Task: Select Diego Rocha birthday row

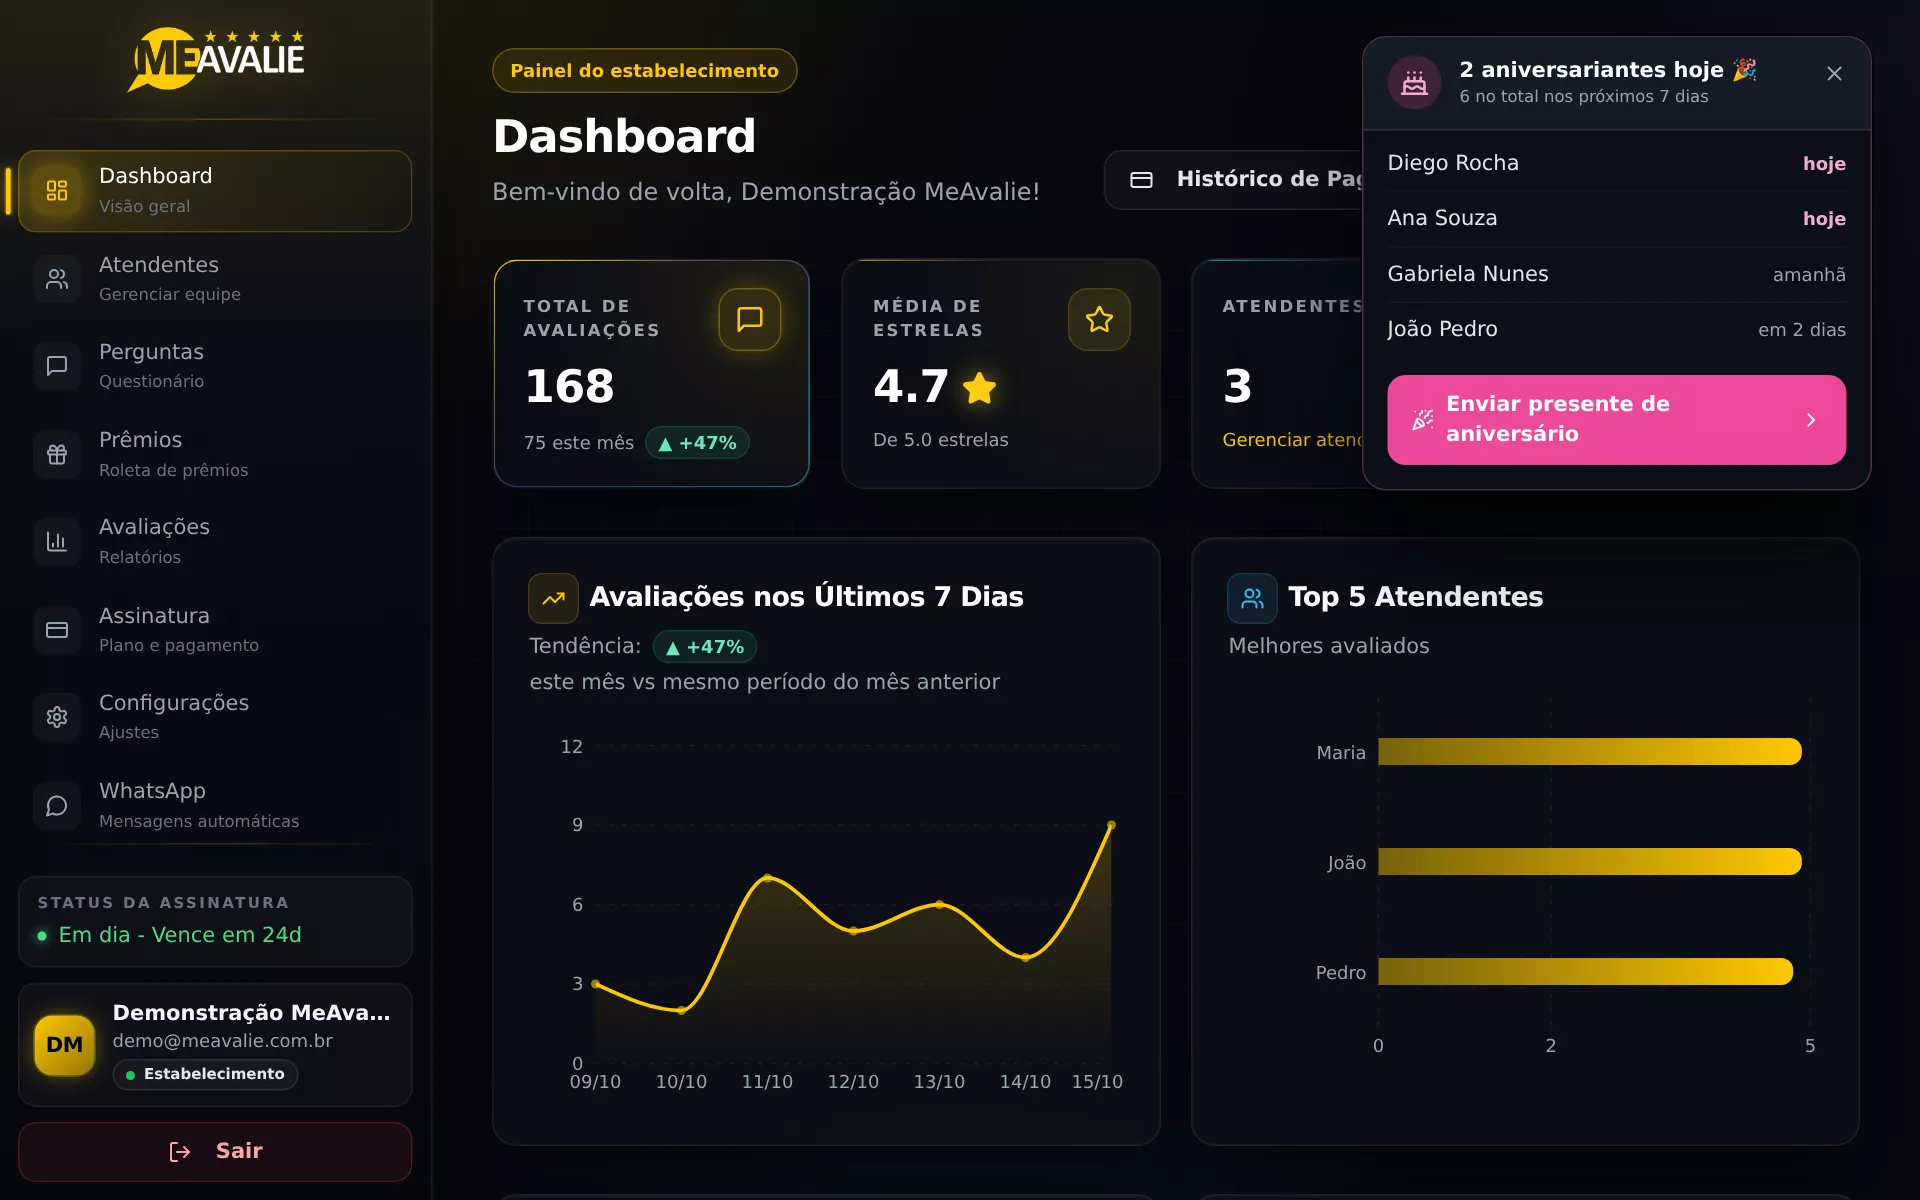Action: pyautogui.click(x=1616, y=163)
